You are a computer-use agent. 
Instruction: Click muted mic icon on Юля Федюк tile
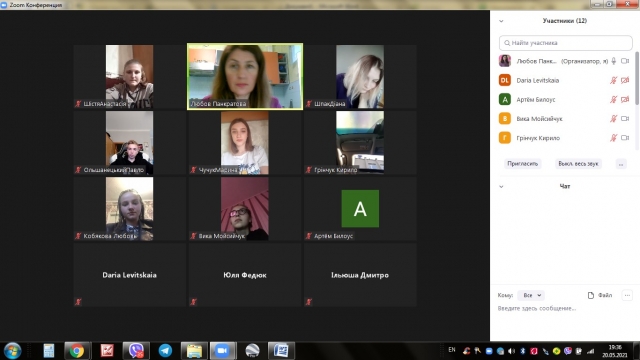(x=194, y=302)
